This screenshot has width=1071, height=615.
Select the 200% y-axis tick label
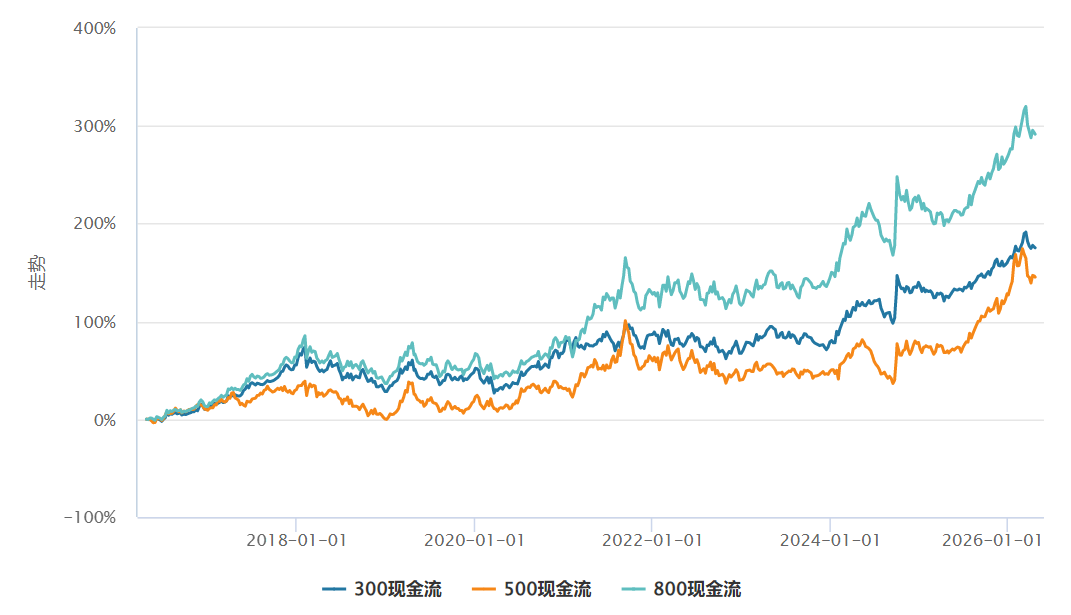coord(96,224)
